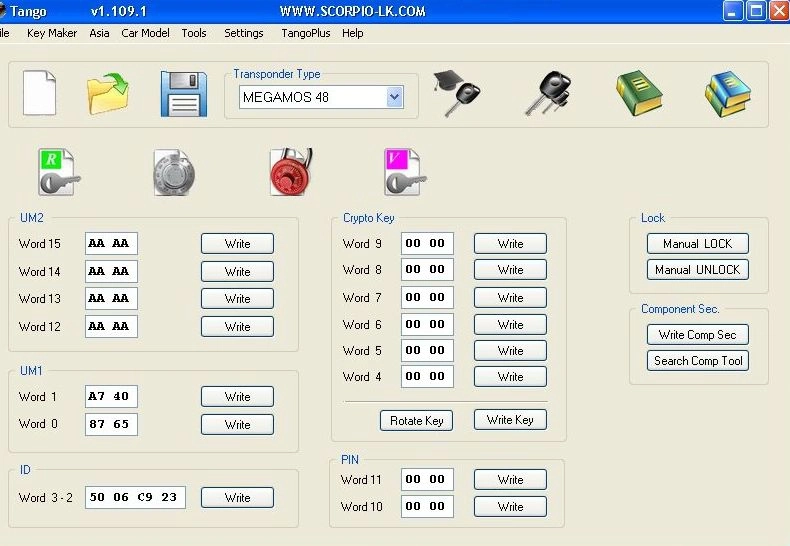Click Write for Crypto Key Word 8

510,270
